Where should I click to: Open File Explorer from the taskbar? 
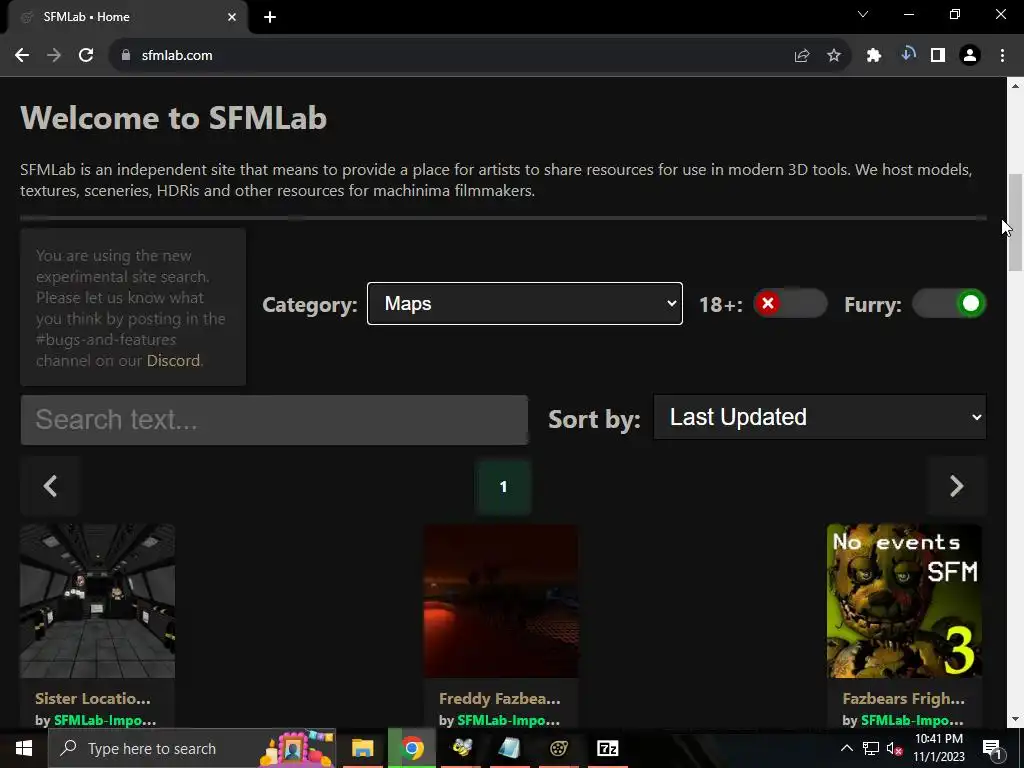click(x=362, y=748)
